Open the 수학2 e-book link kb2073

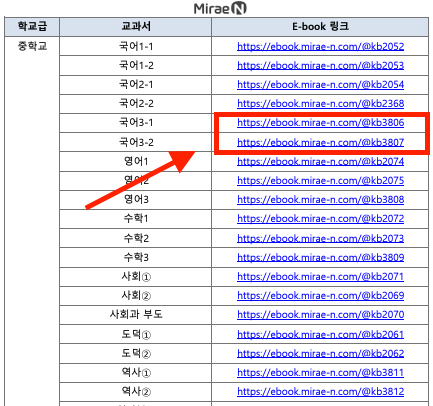(320, 238)
